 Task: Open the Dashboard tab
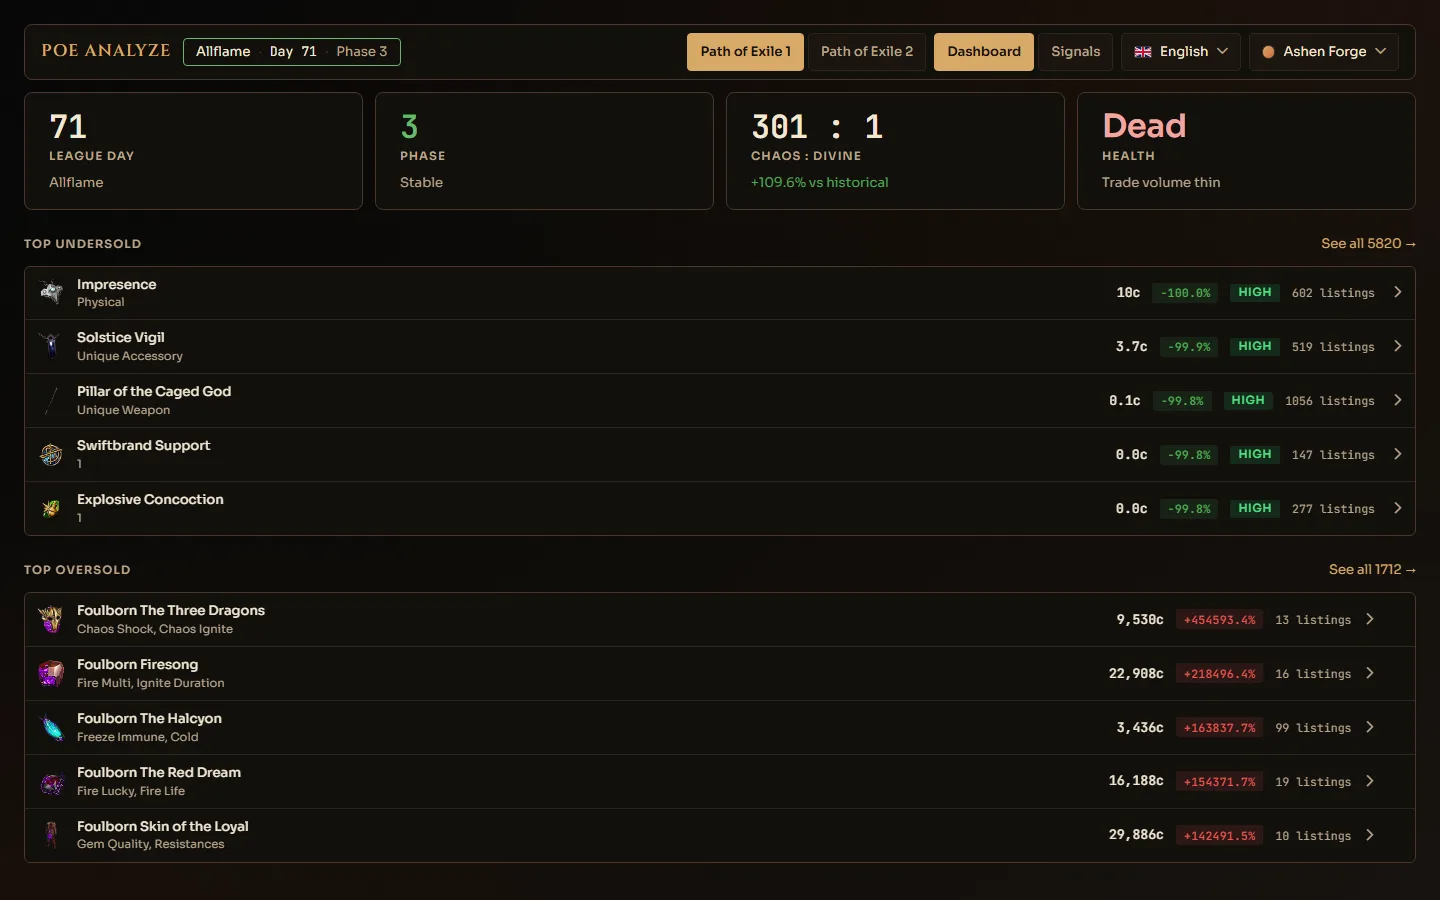[x=984, y=52]
